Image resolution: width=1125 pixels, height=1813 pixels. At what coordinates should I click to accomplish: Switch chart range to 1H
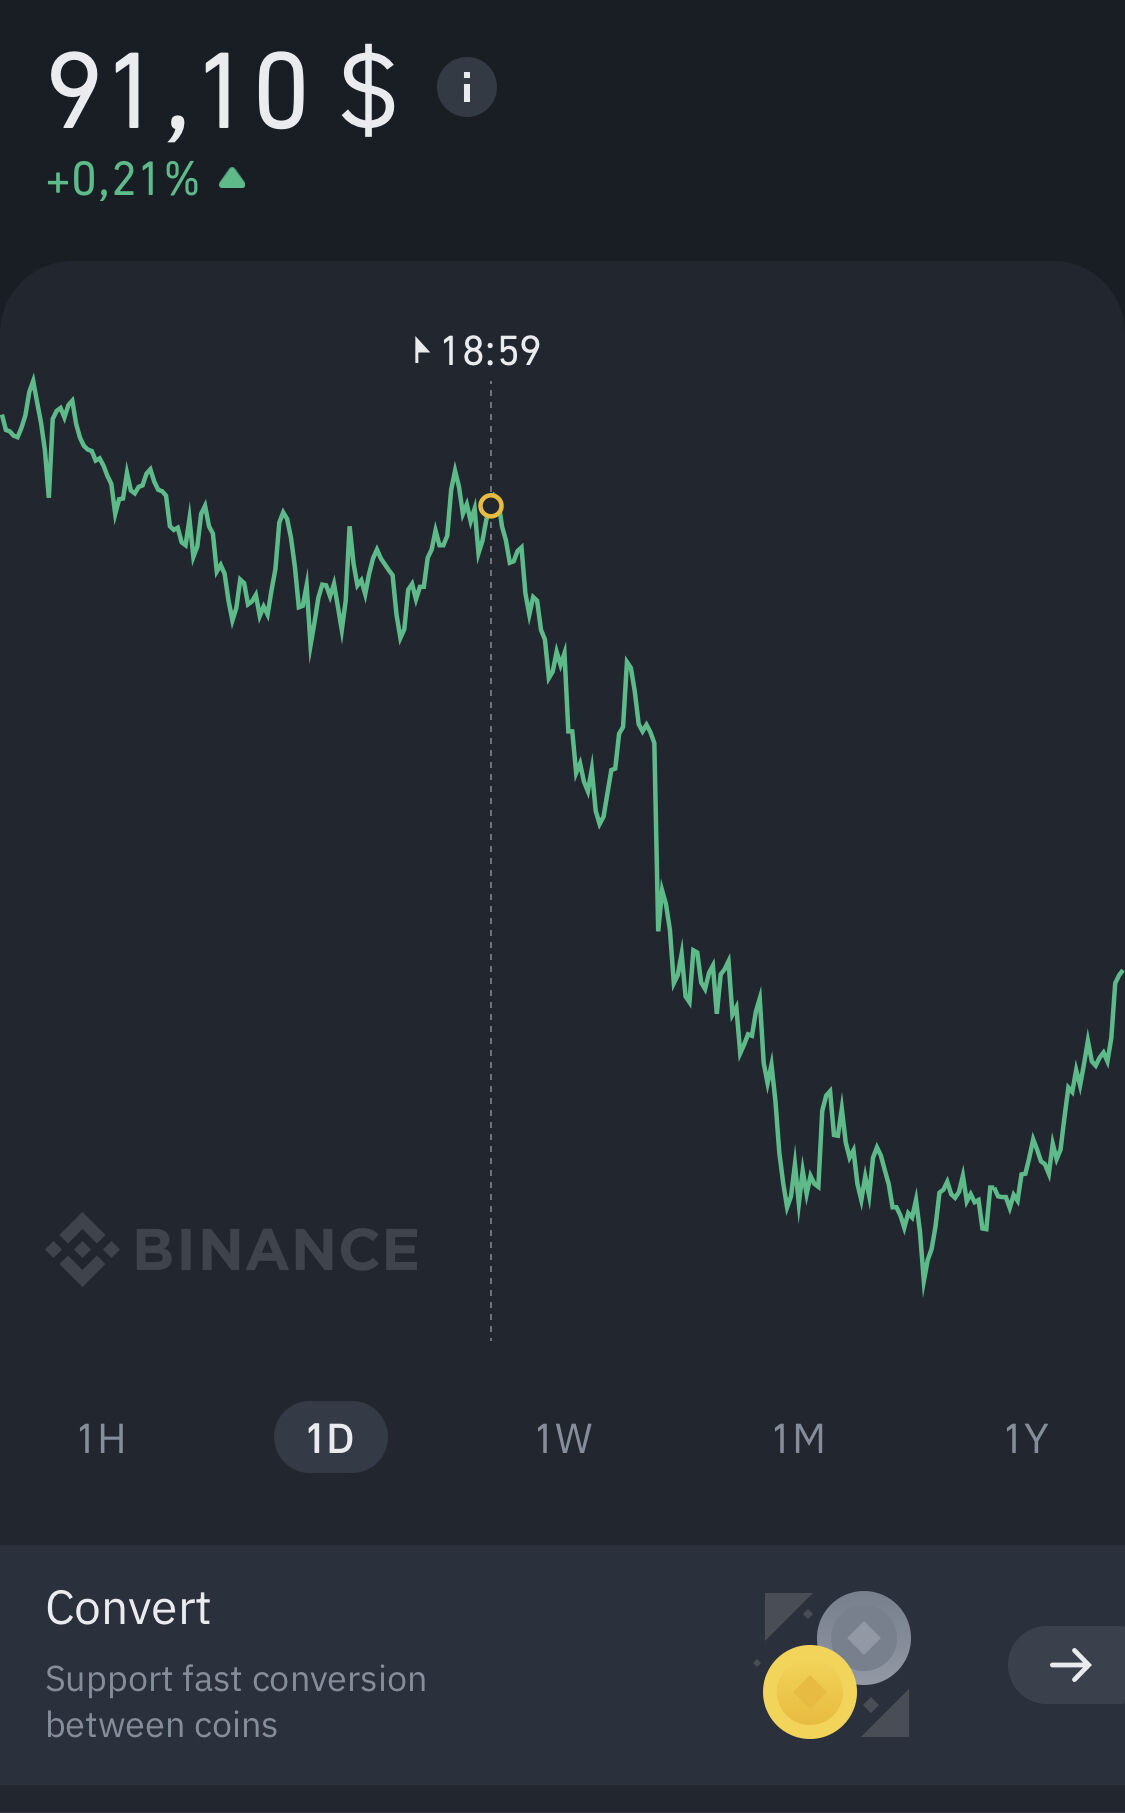tap(102, 1438)
